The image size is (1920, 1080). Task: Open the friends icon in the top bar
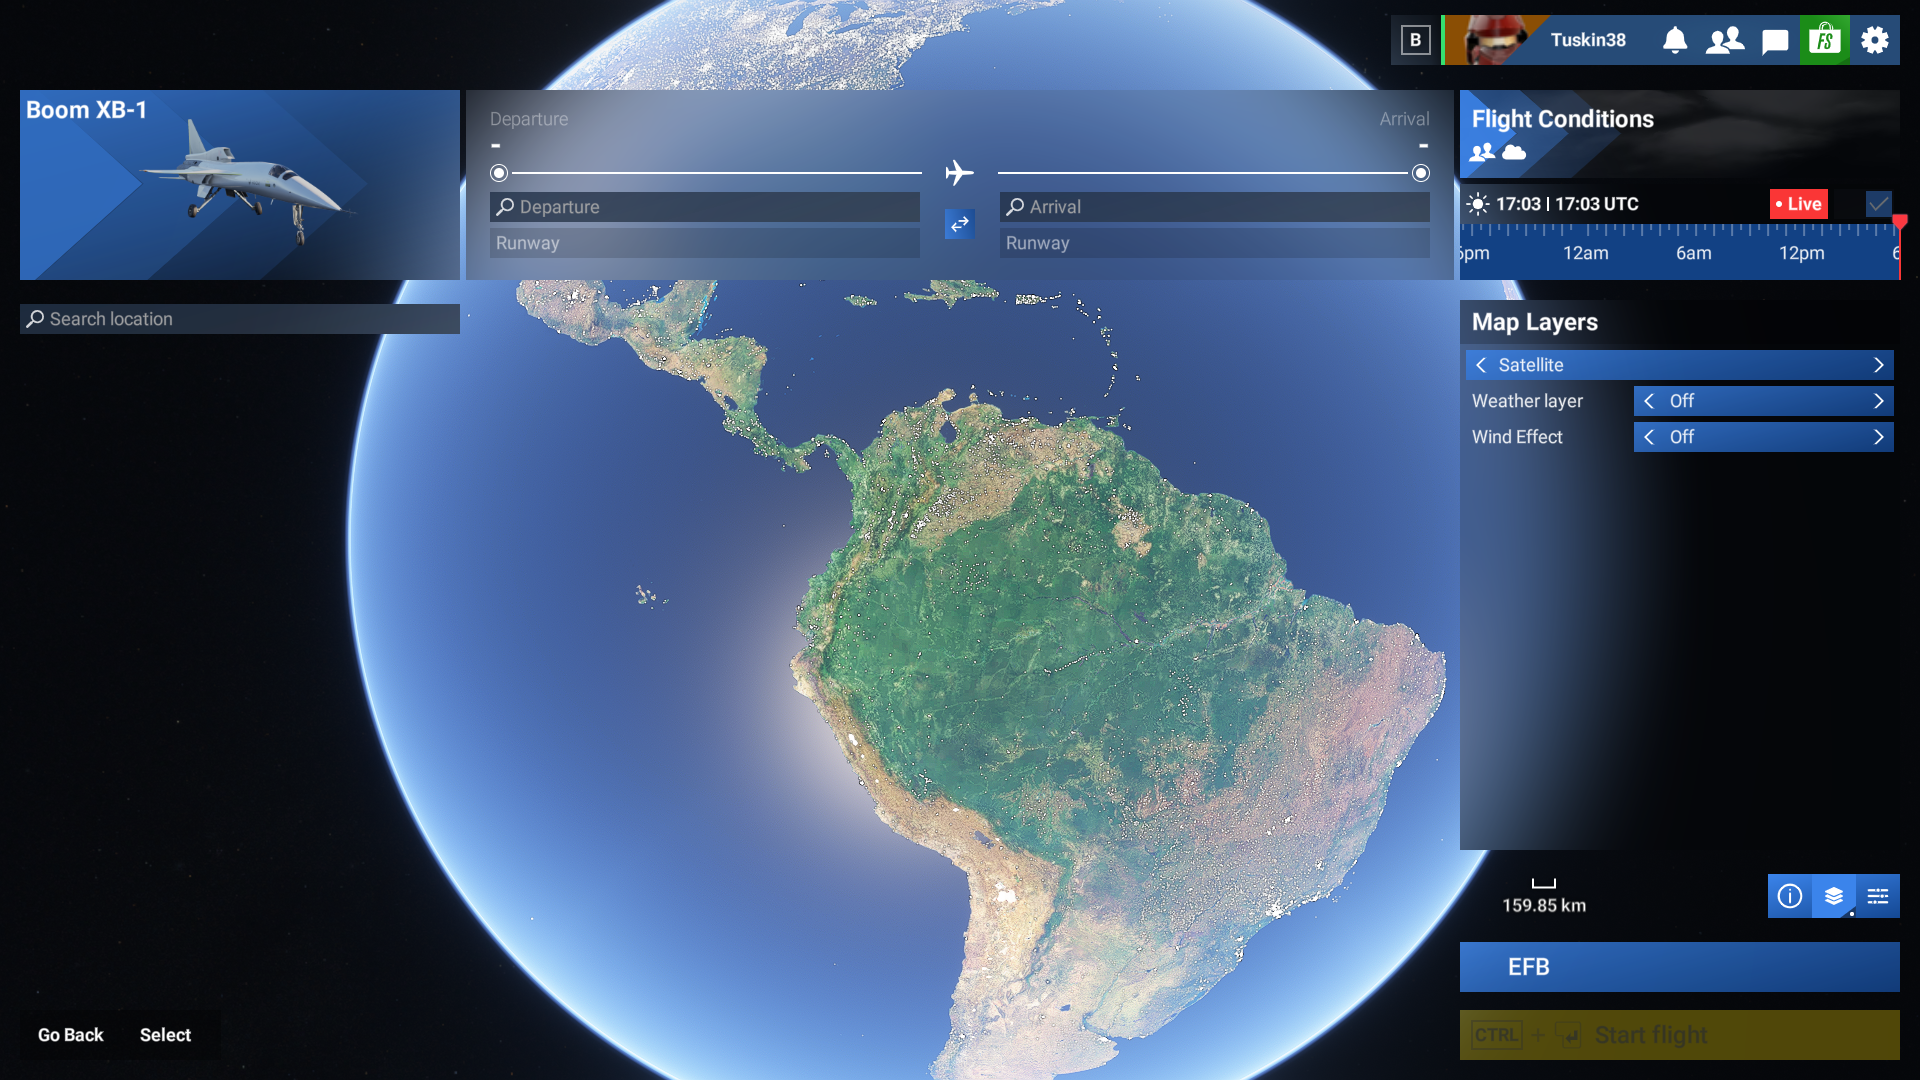pos(1725,40)
